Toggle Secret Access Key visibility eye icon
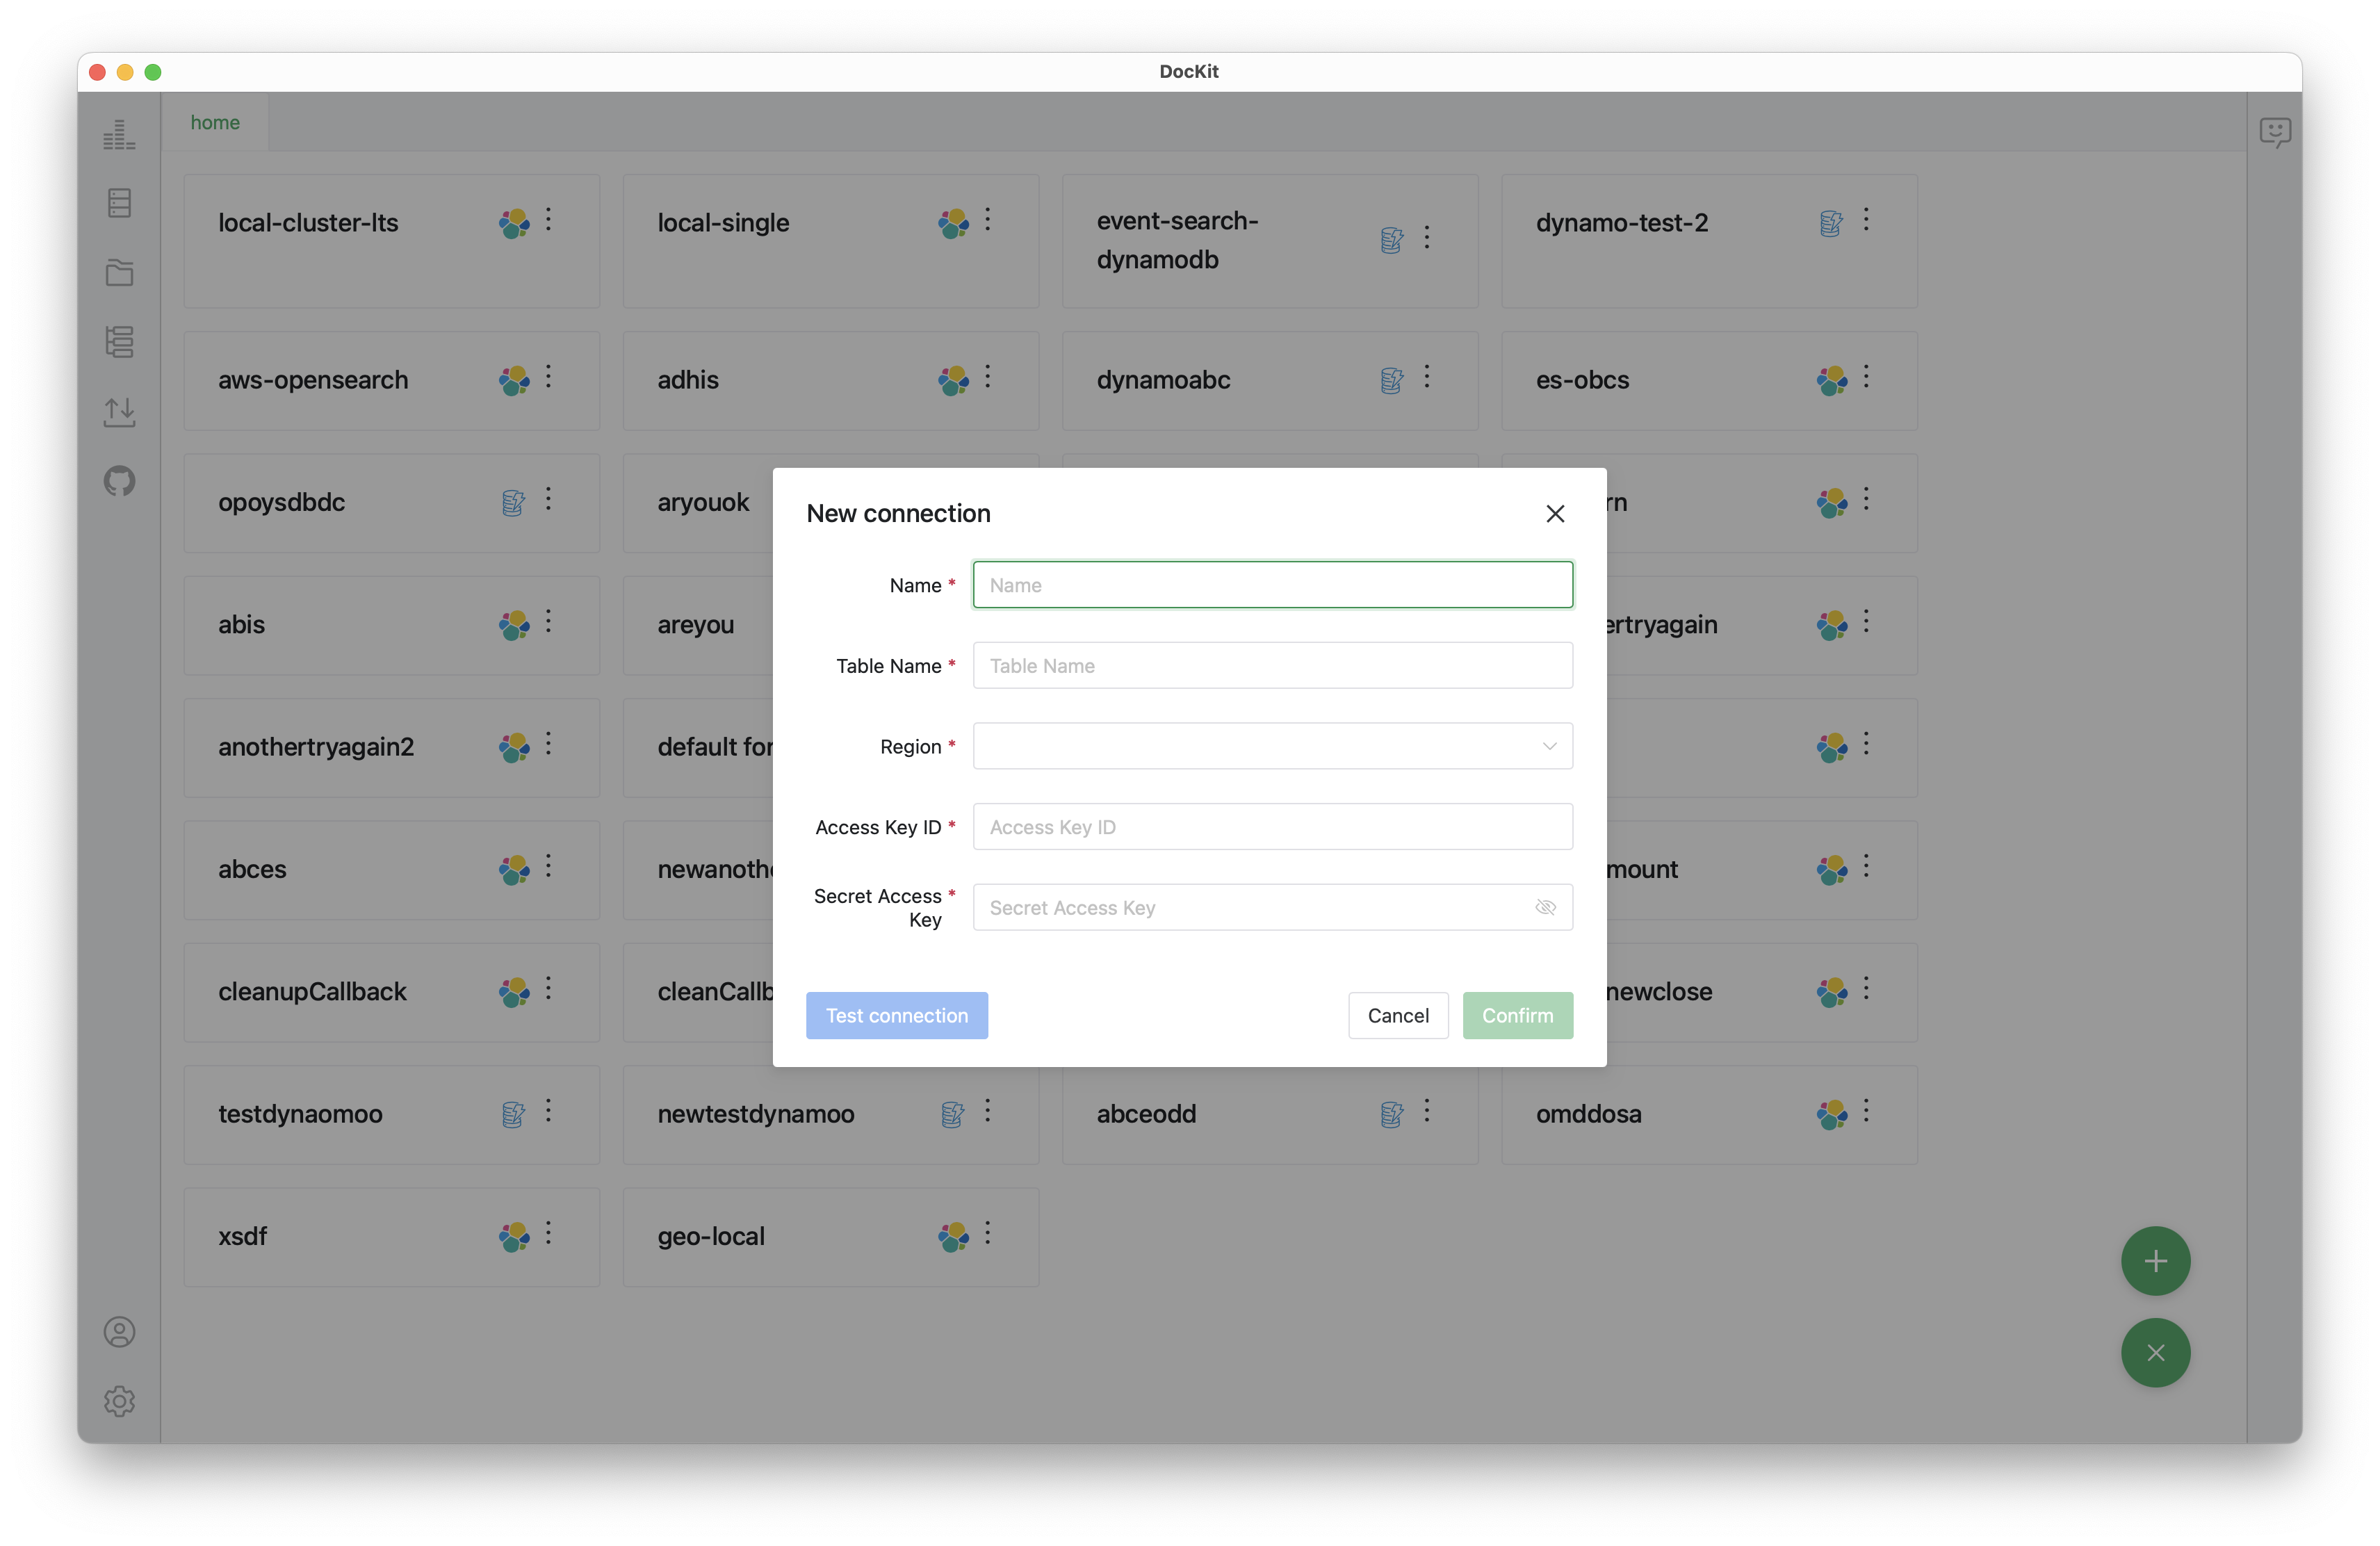This screenshot has width=2380, height=1546. pyautogui.click(x=1546, y=907)
